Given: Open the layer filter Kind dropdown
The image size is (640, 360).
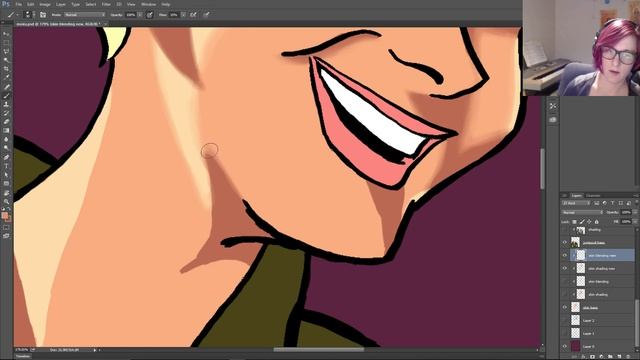Looking at the screenshot, I should [576, 203].
